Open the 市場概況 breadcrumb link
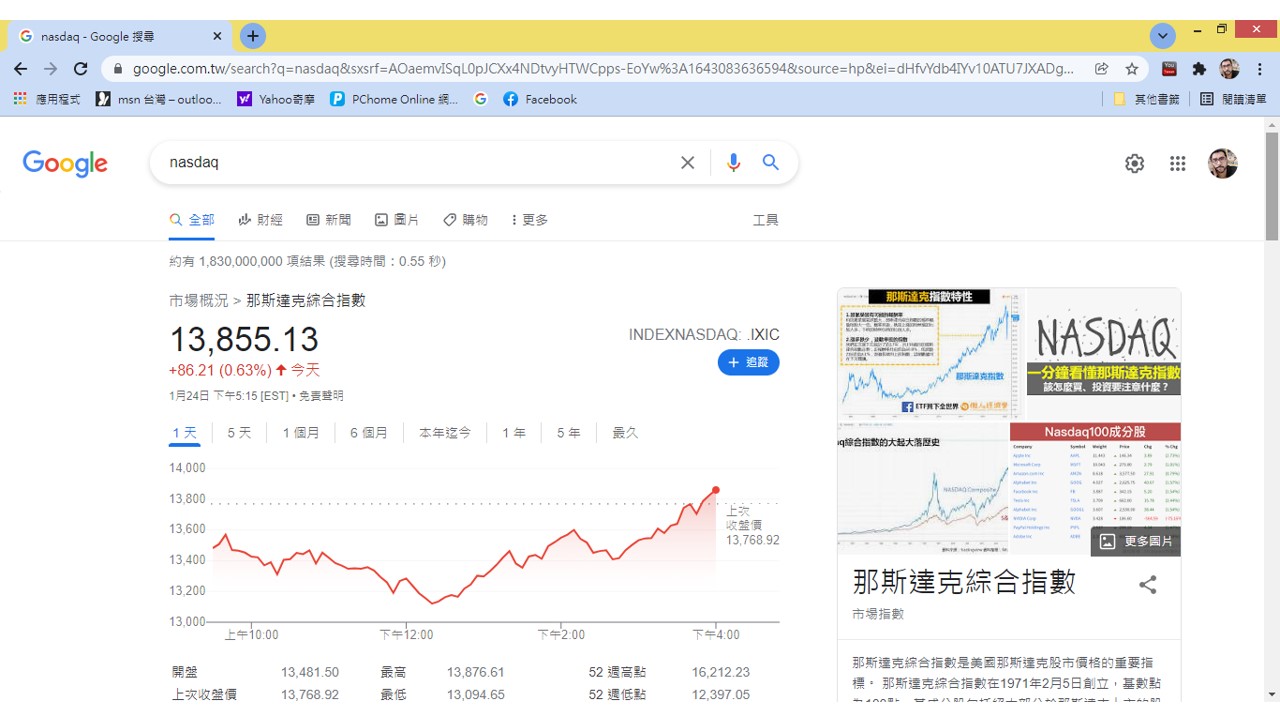Screen dimensions: 1280x720 coord(199,300)
